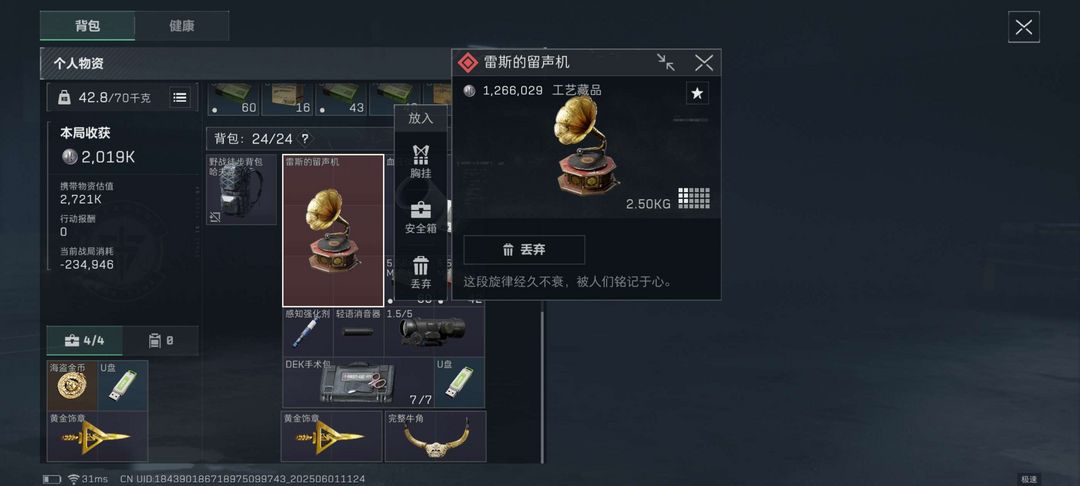Click the 感知强化剂 injector item
Viewport: 1080px width, 486px height.
308,332
